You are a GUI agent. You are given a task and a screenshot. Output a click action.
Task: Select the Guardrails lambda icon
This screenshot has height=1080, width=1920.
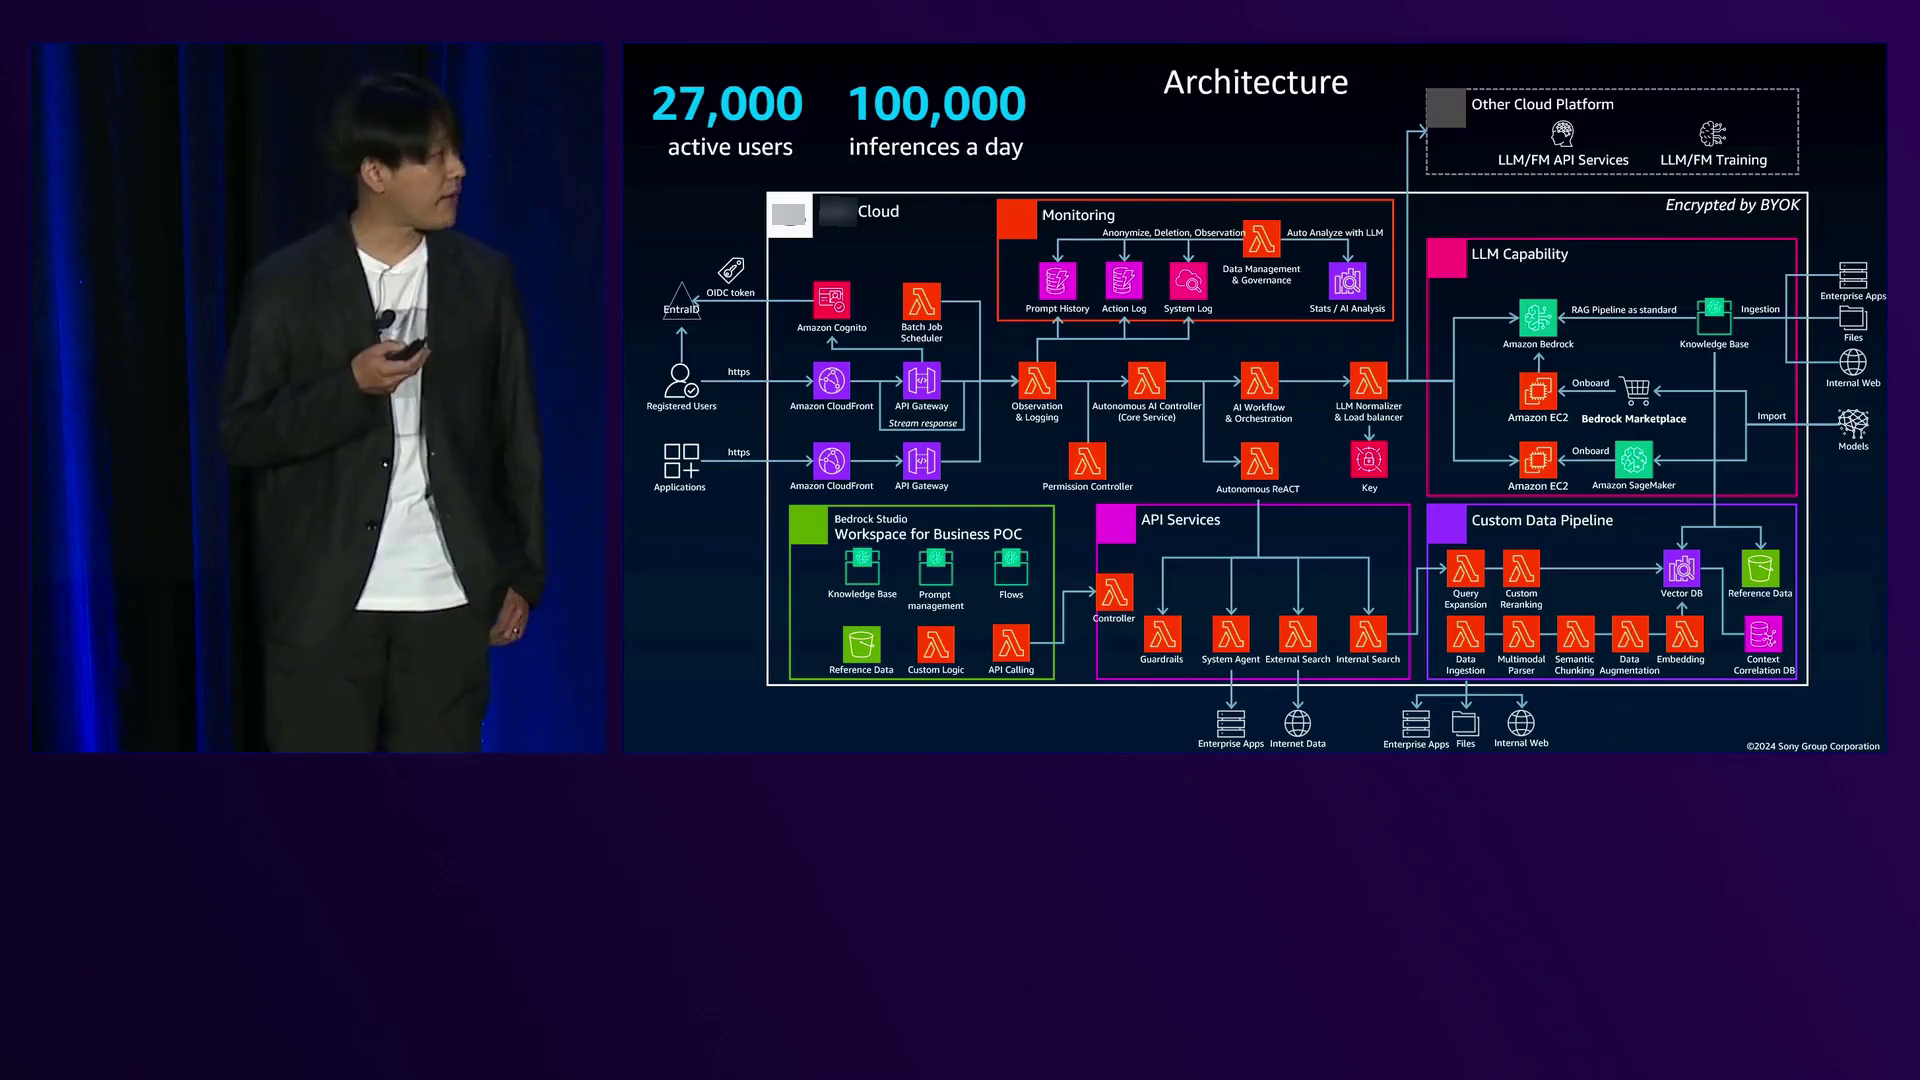click(x=1162, y=634)
